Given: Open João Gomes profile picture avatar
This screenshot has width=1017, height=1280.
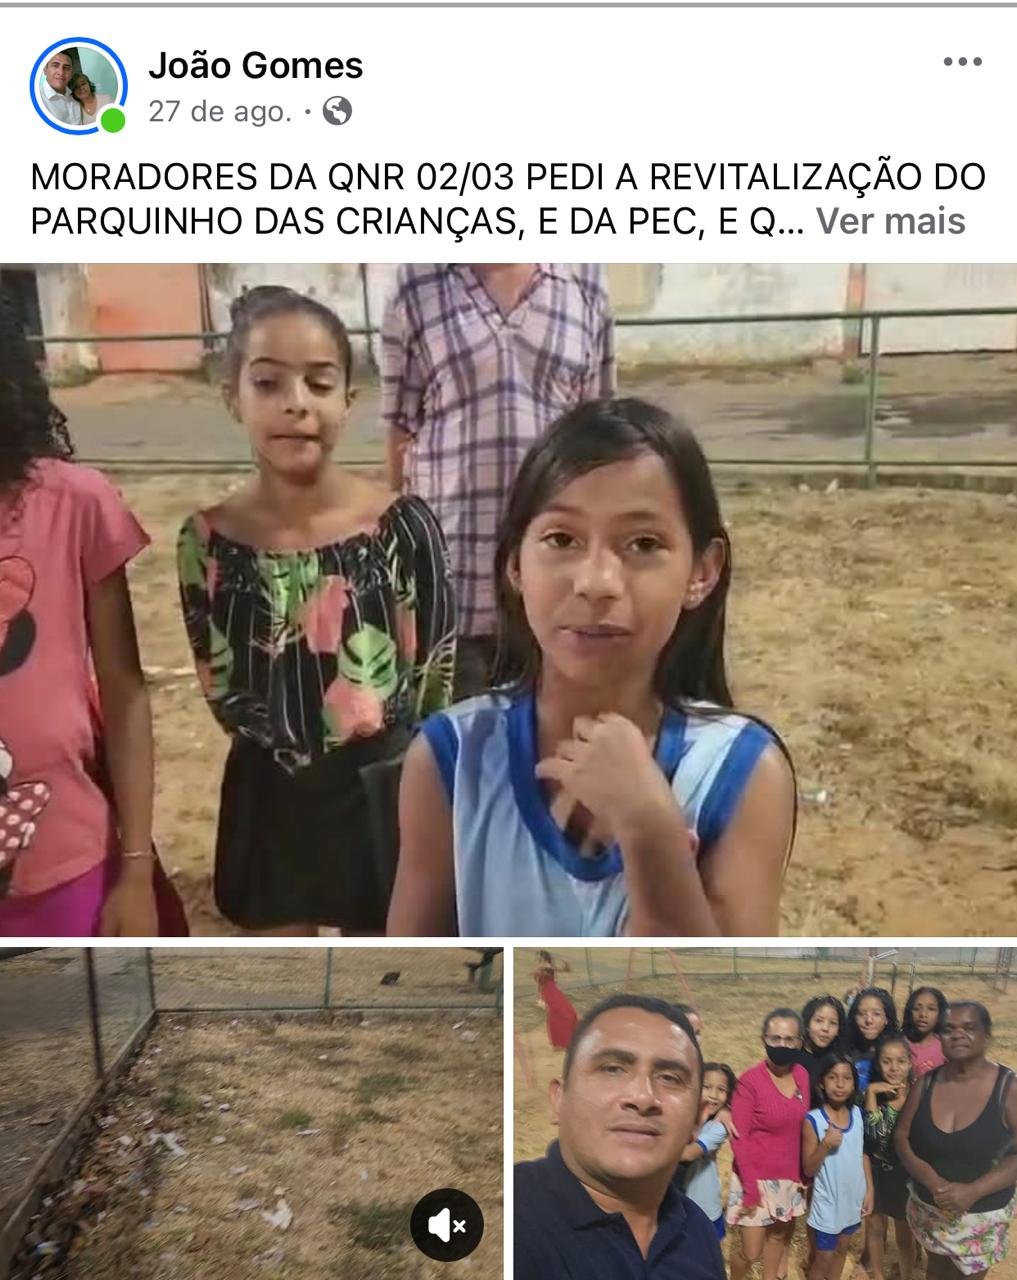Looking at the screenshot, I should click(79, 87).
